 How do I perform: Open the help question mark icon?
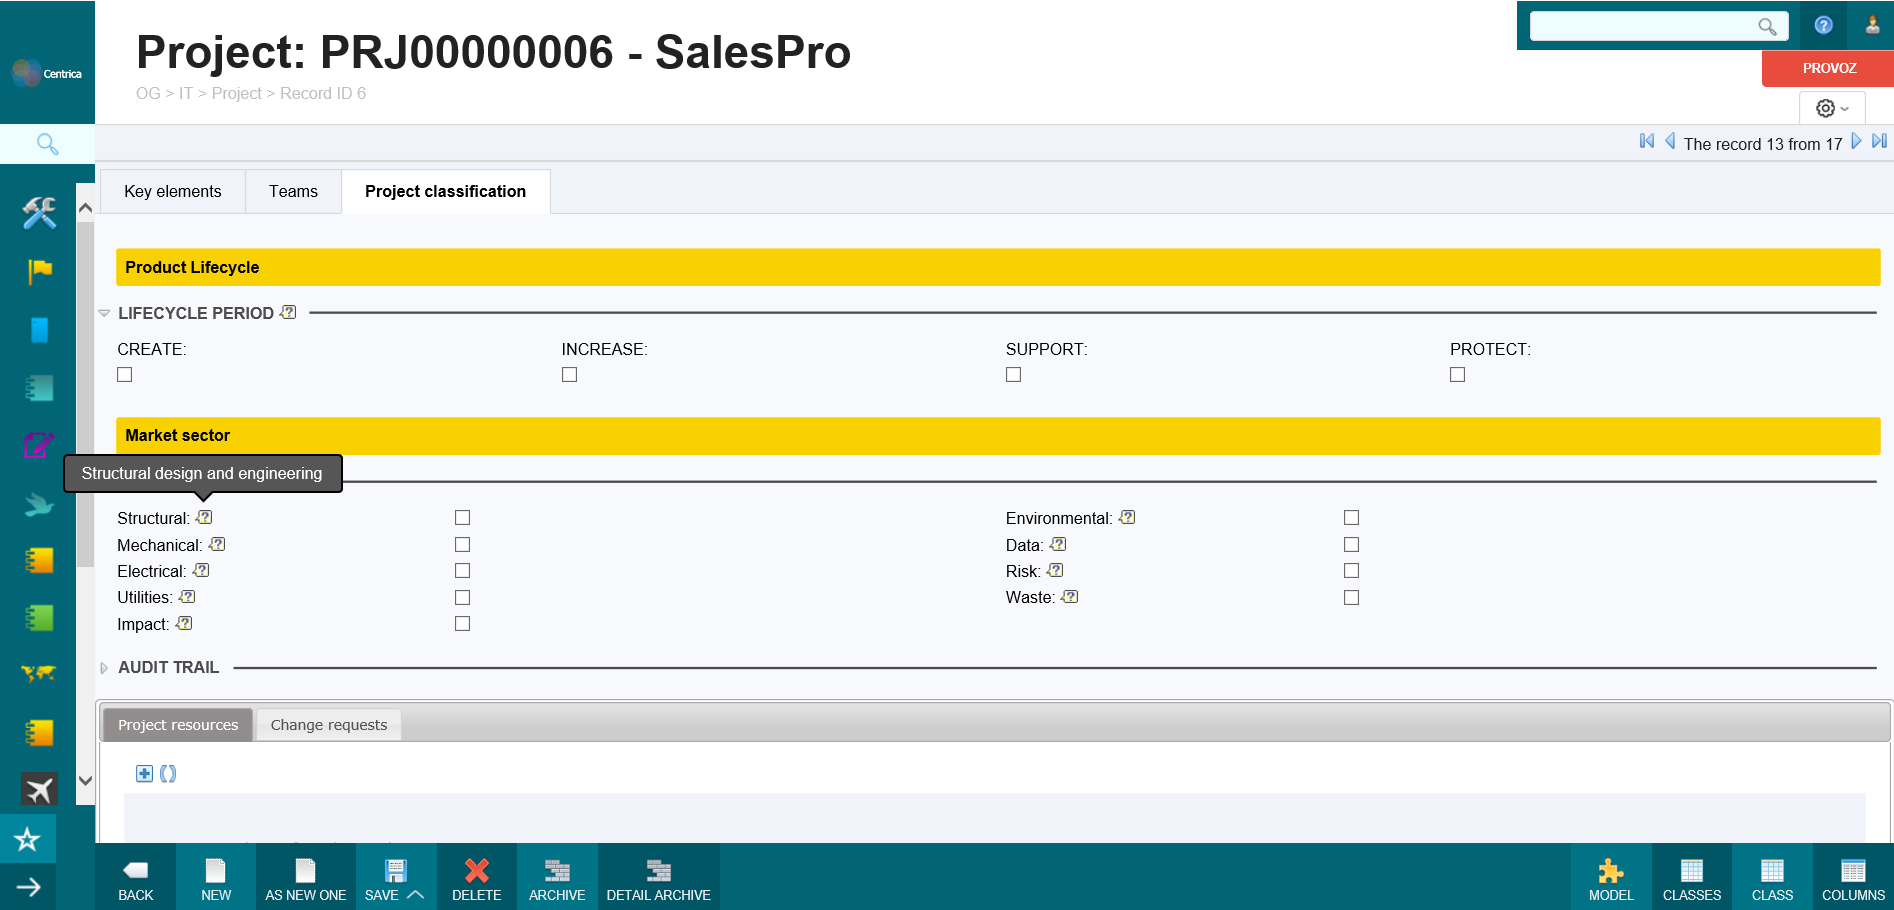click(1824, 25)
